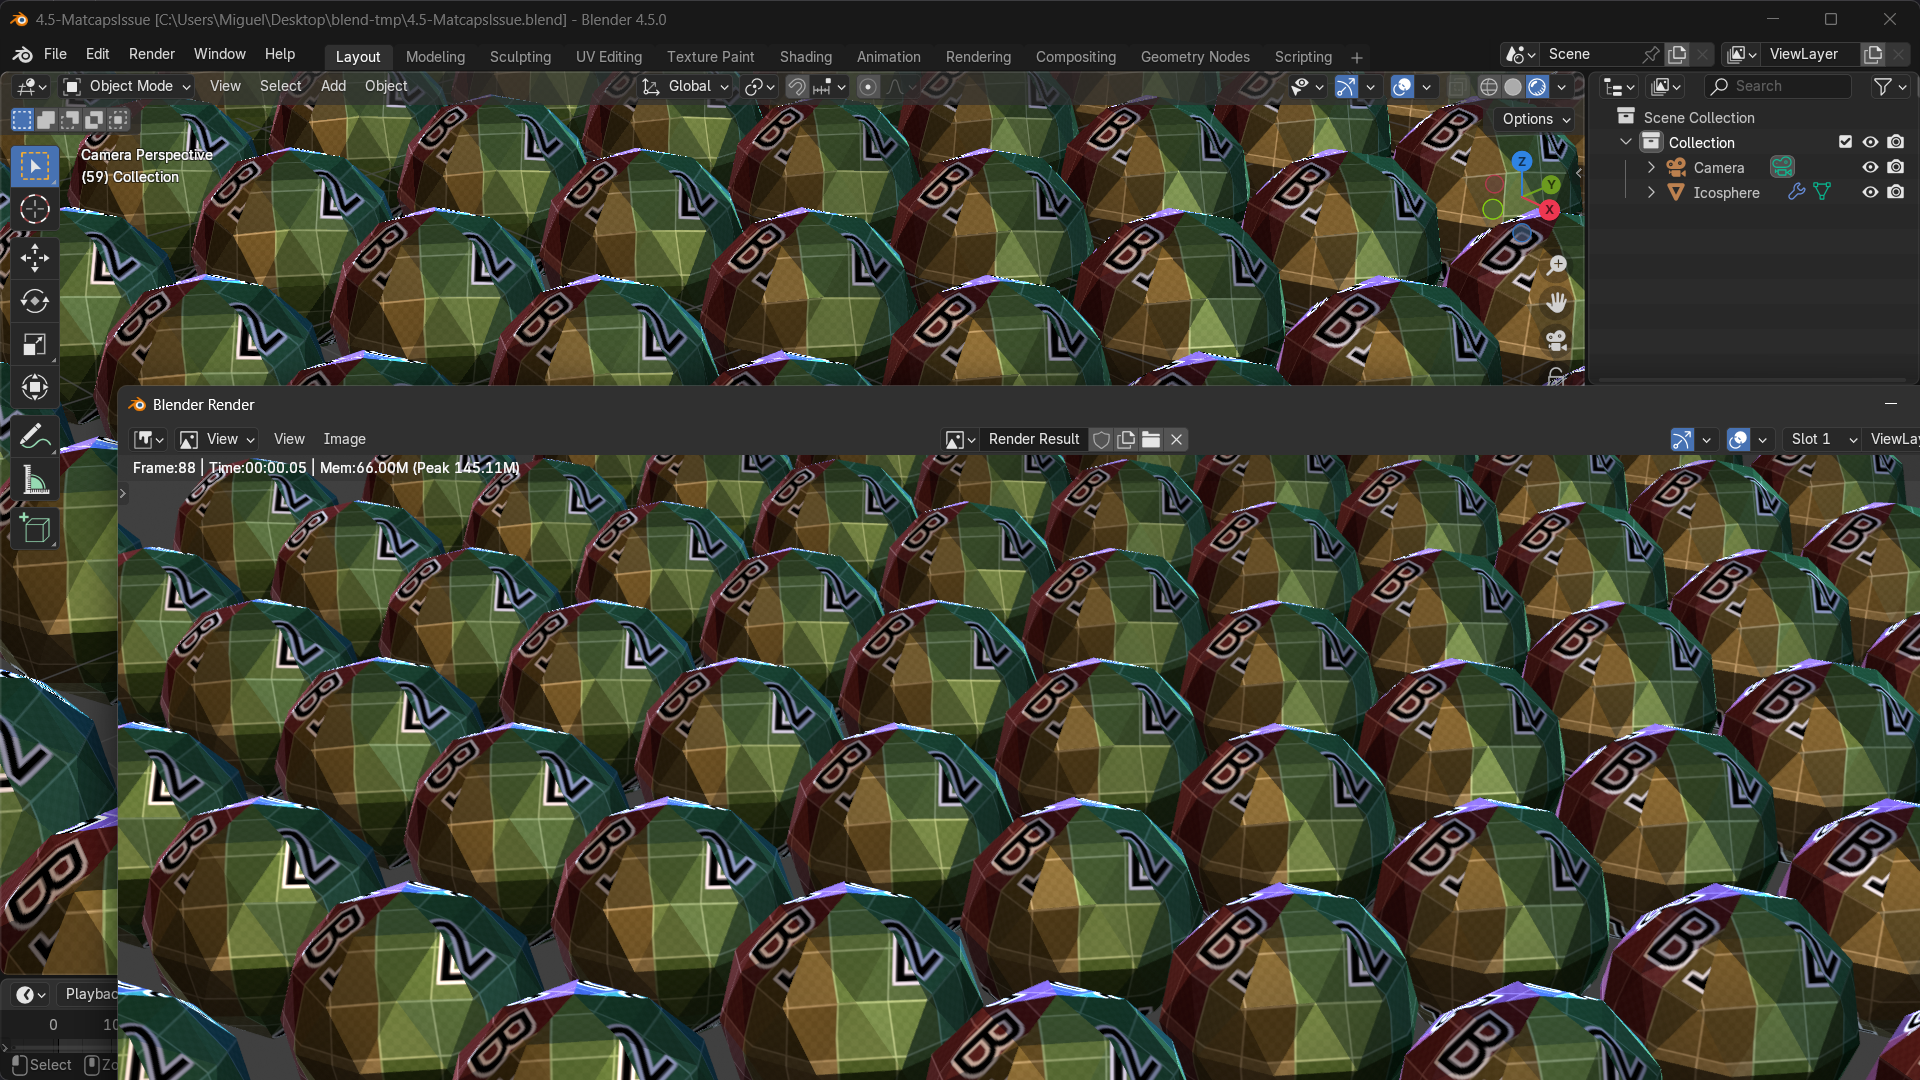Select the Cursor tool
Screen dimensions: 1920x1080
35,209
